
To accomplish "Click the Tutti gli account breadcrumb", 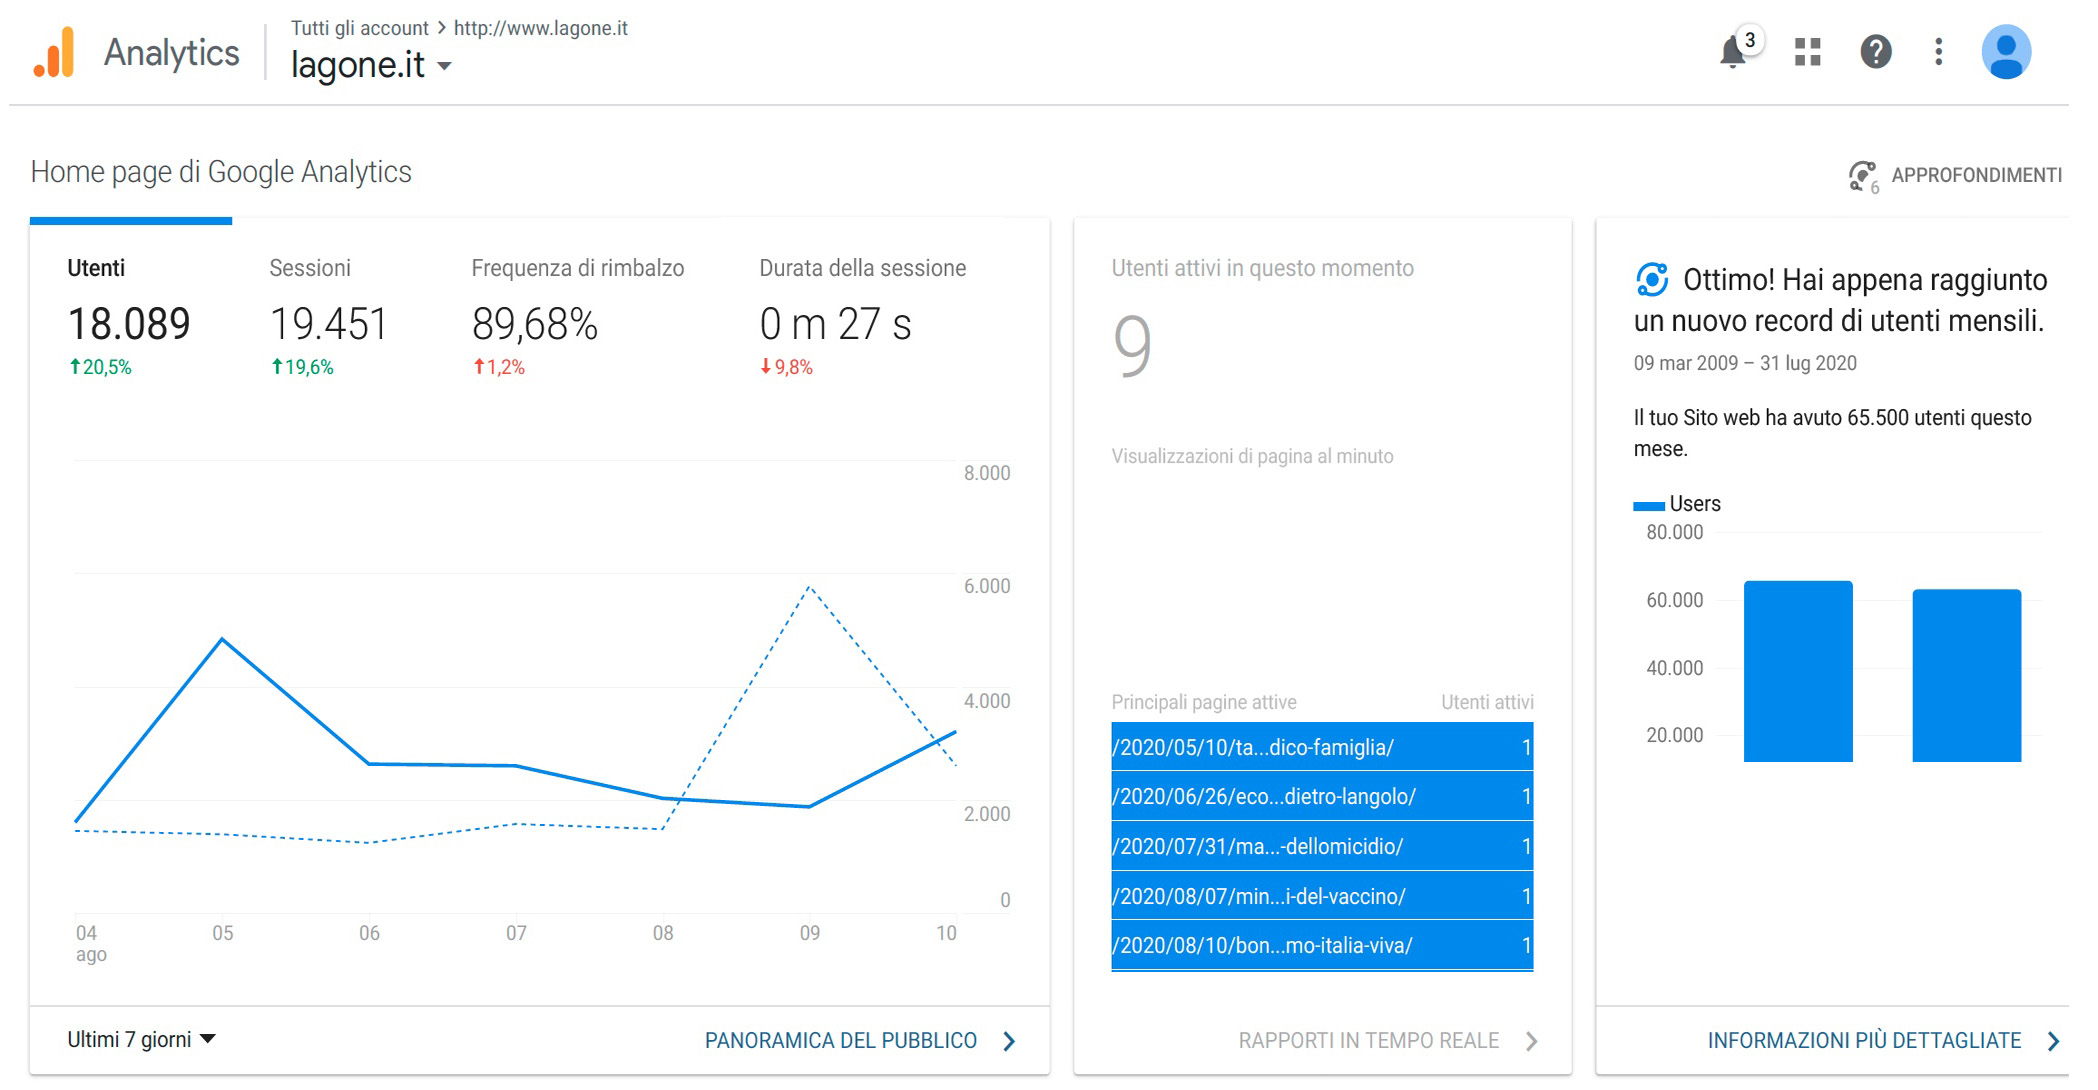I will tap(359, 28).
